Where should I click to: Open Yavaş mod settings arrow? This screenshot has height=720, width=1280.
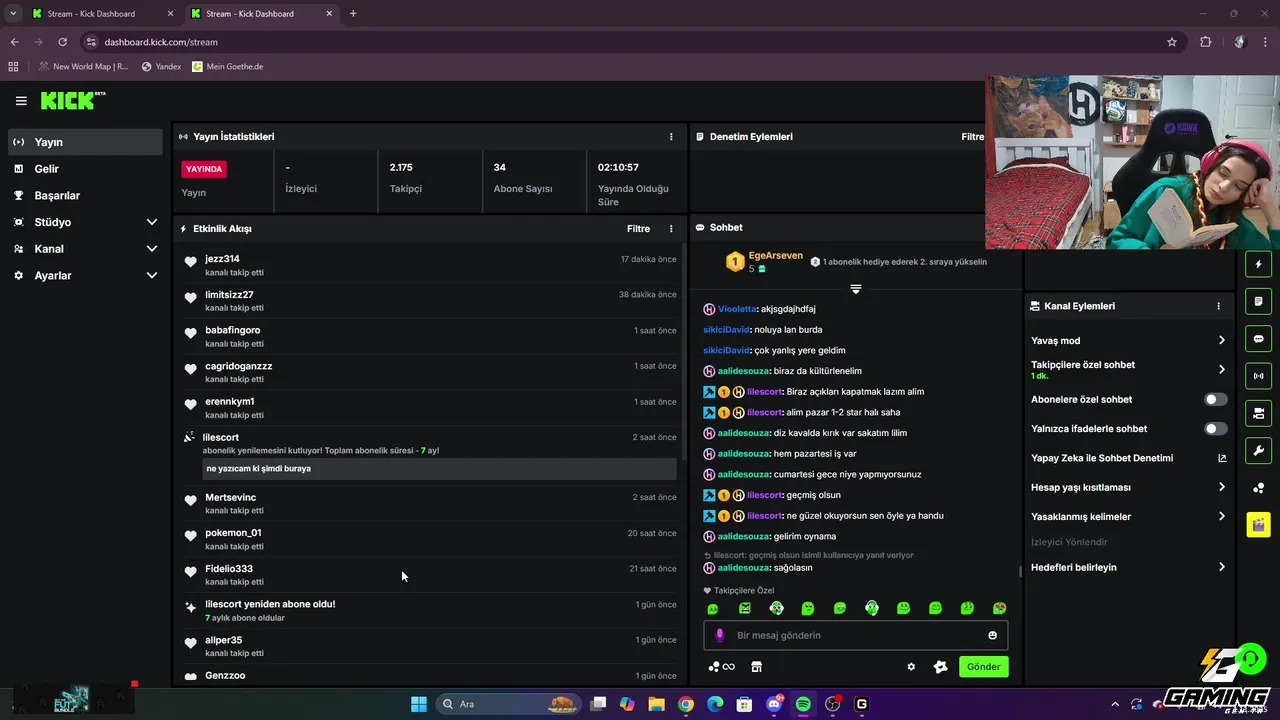1221,341
